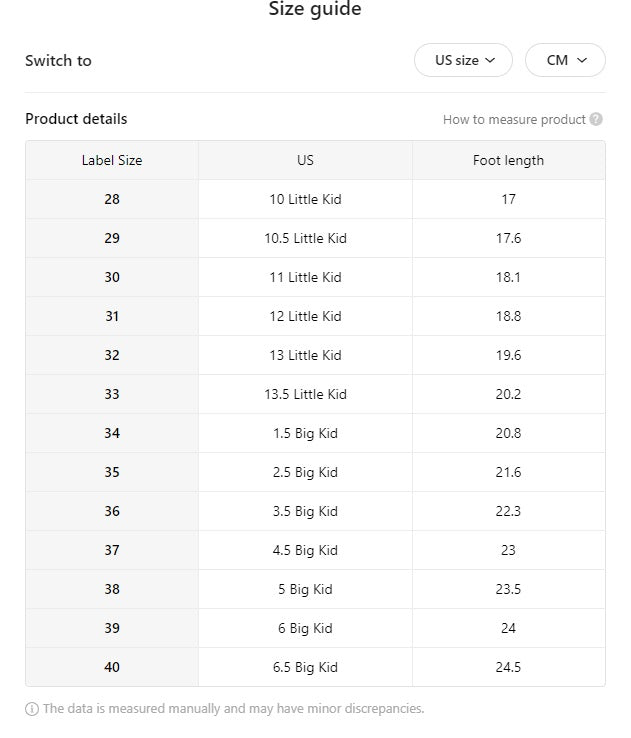Click the 6.5 Big Kid cell
631x738 pixels.
[x=305, y=667]
